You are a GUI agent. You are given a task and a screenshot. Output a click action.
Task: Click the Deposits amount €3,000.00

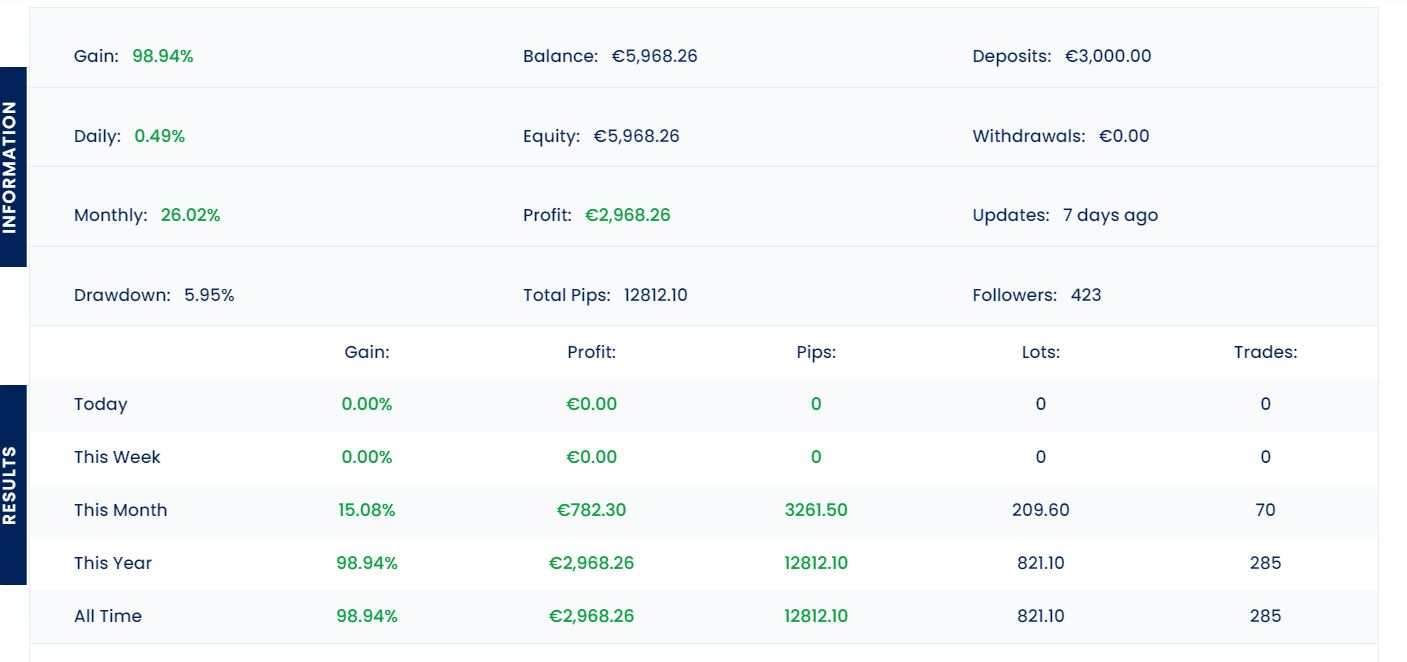(x=1108, y=56)
